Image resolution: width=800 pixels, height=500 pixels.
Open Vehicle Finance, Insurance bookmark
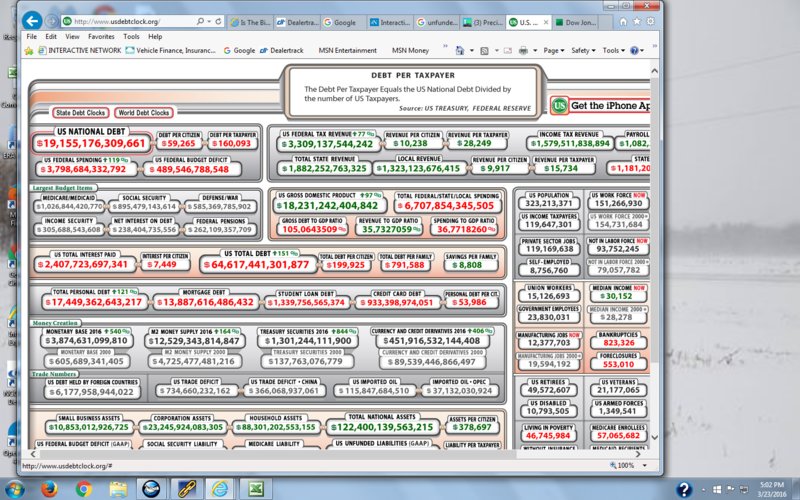click(x=171, y=51)
